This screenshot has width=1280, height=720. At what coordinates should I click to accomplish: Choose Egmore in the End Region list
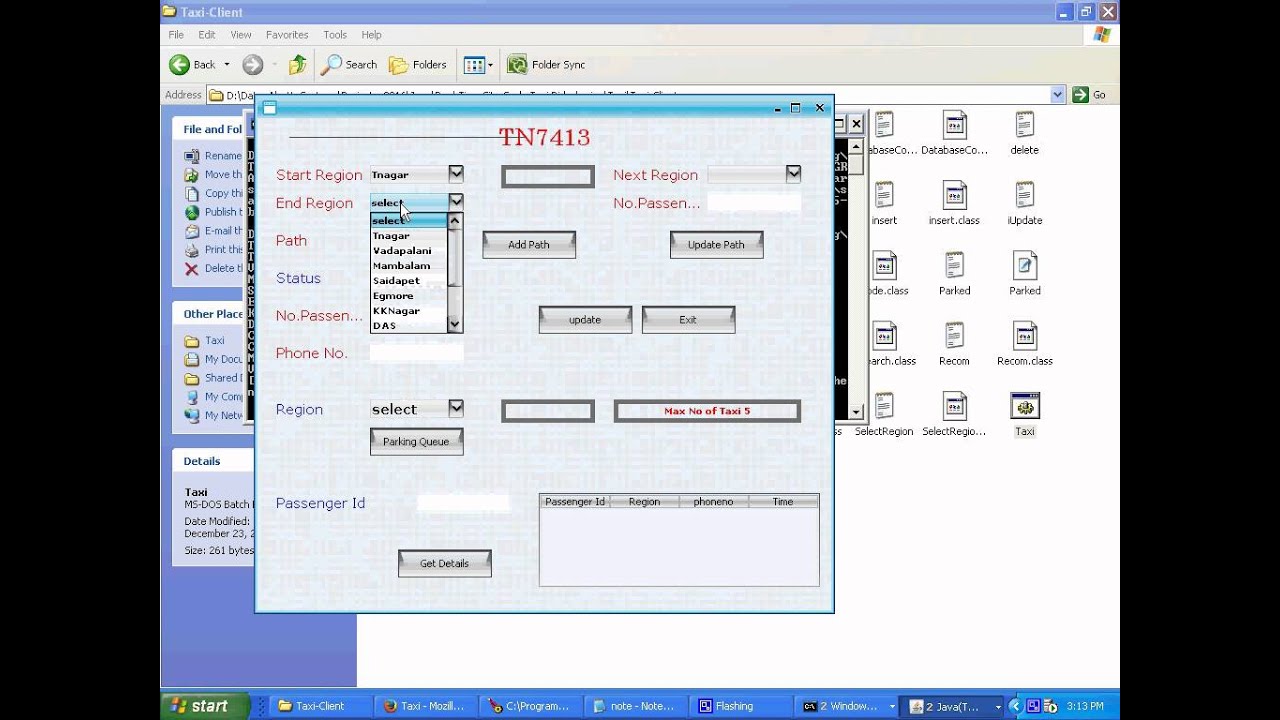(409, 296)
